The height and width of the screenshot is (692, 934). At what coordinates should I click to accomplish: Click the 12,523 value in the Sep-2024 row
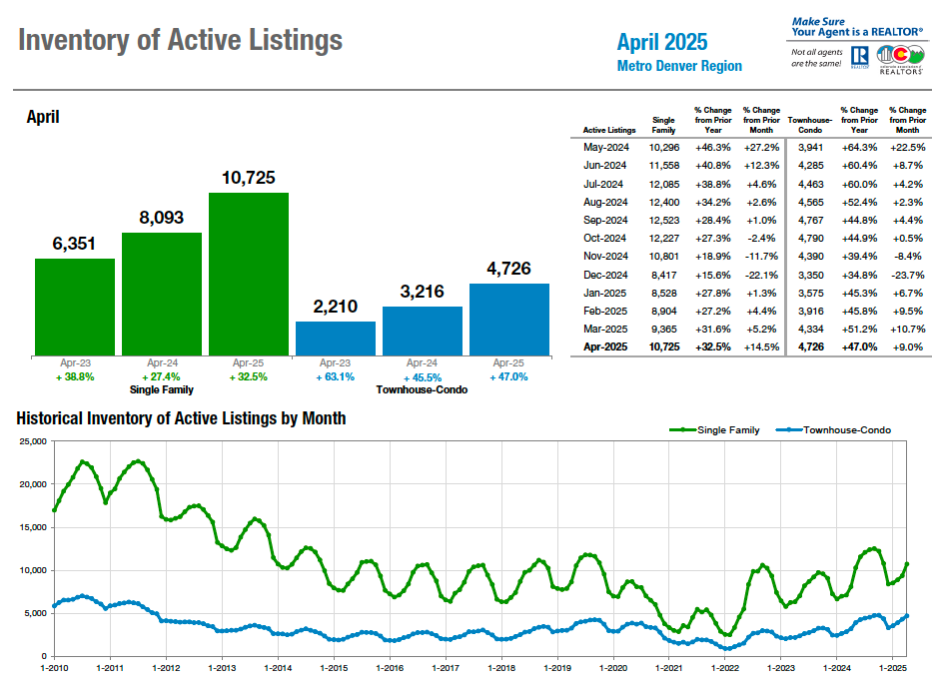(x=664, y=220)
